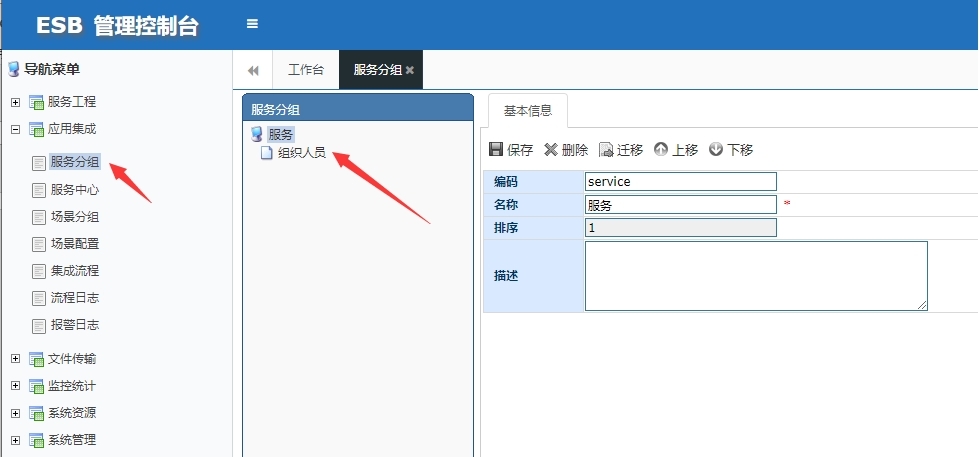
Task: Click the 服务工程 folder icon
Action: point(36,102)
